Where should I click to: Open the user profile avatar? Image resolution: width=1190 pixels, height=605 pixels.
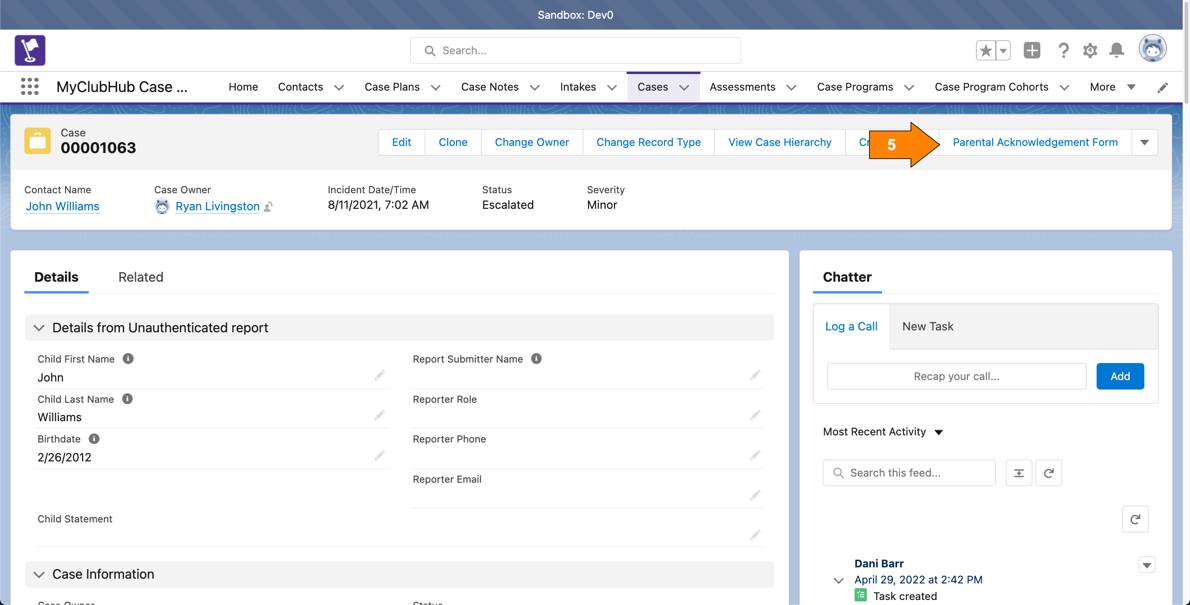point(1152,49)
